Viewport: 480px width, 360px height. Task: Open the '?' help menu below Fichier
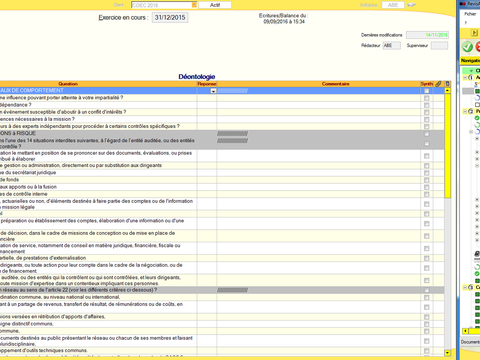tap(466, 23)
